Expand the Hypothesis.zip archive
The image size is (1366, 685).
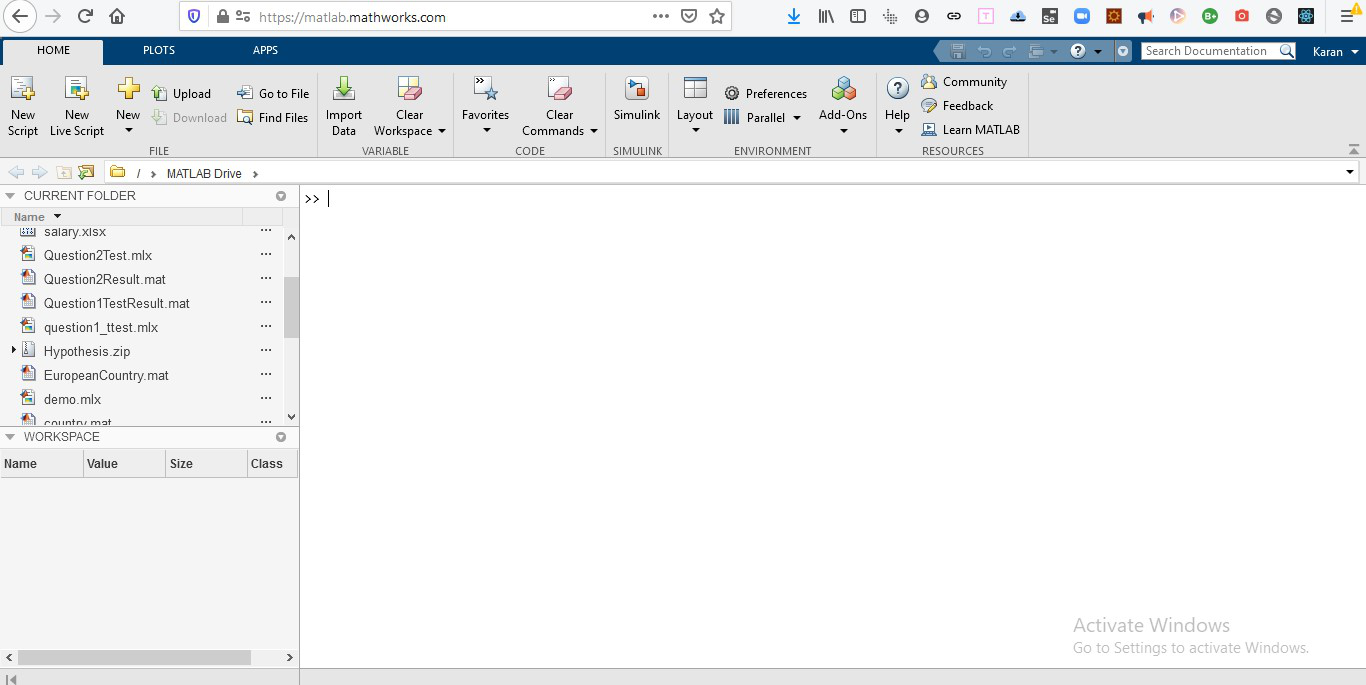pos(13,350)
